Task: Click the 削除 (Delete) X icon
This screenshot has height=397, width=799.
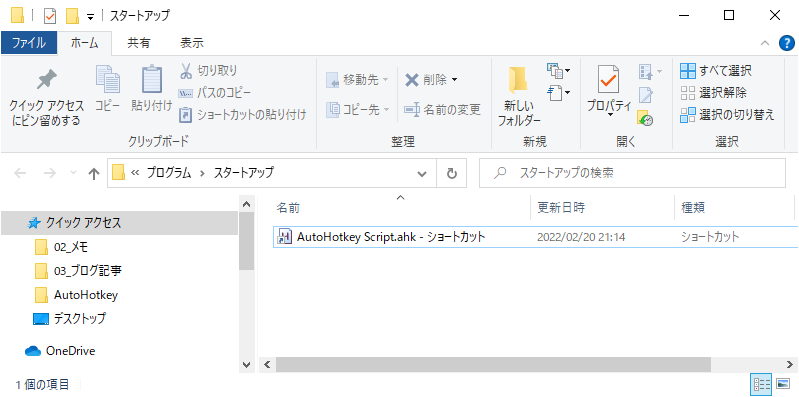Action: tap(412, 80)
